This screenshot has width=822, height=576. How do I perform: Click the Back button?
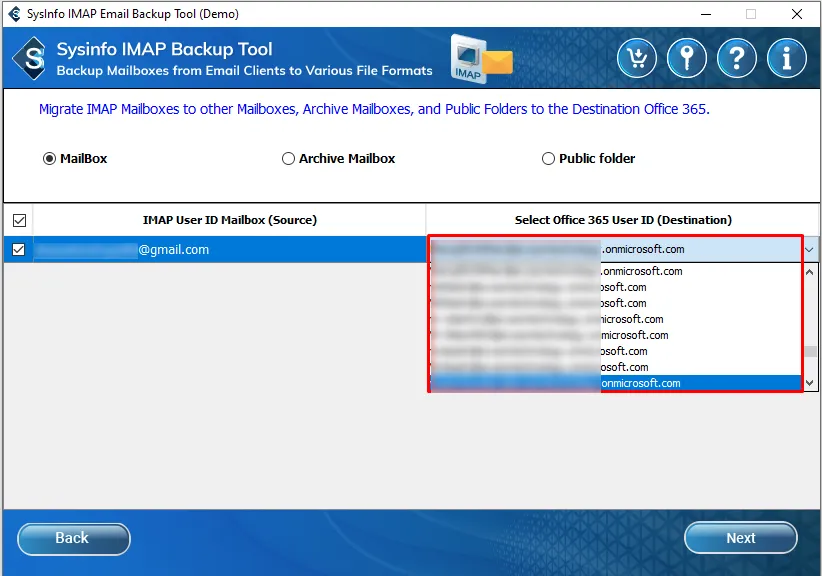coord(73,538)
